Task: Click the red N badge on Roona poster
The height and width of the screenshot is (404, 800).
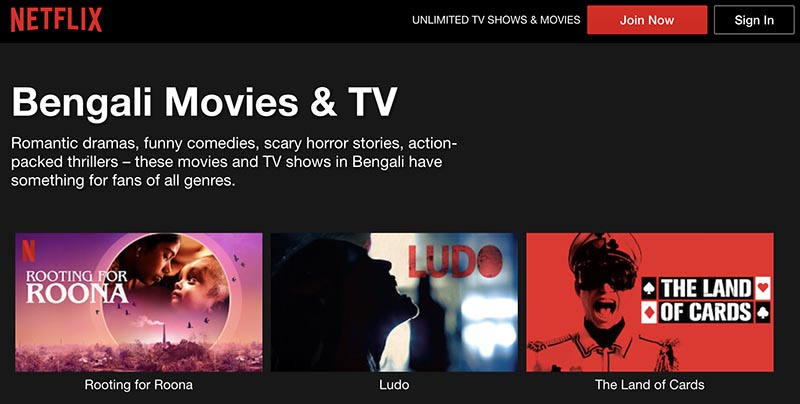Action: tap(29, 251)
